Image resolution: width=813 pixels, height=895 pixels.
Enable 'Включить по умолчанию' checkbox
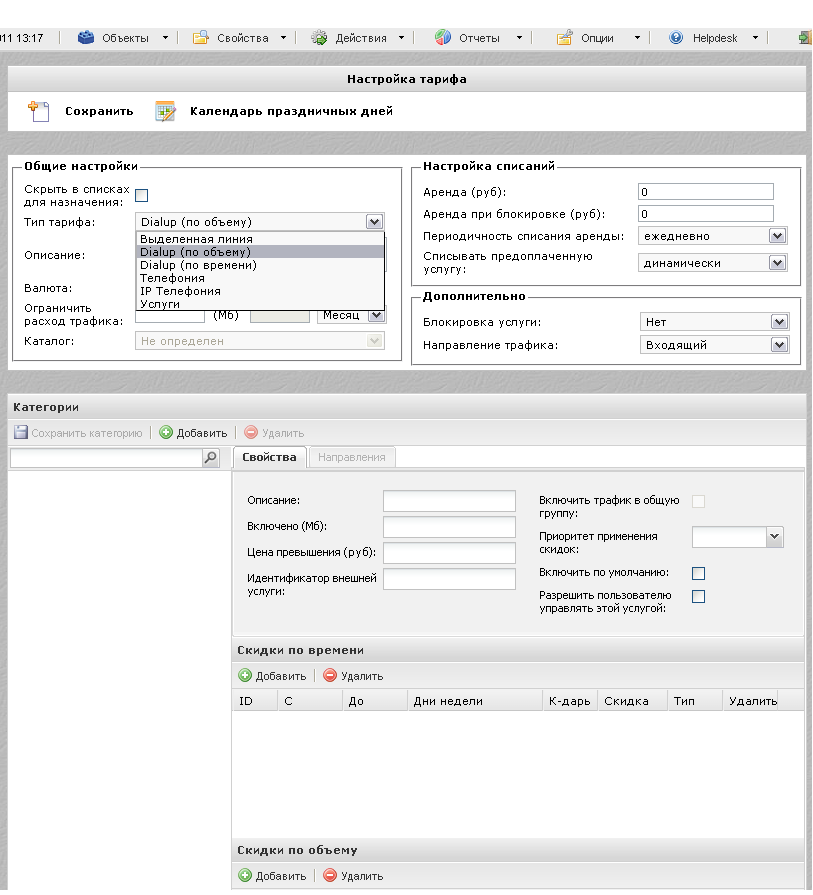tap(699, 573)
